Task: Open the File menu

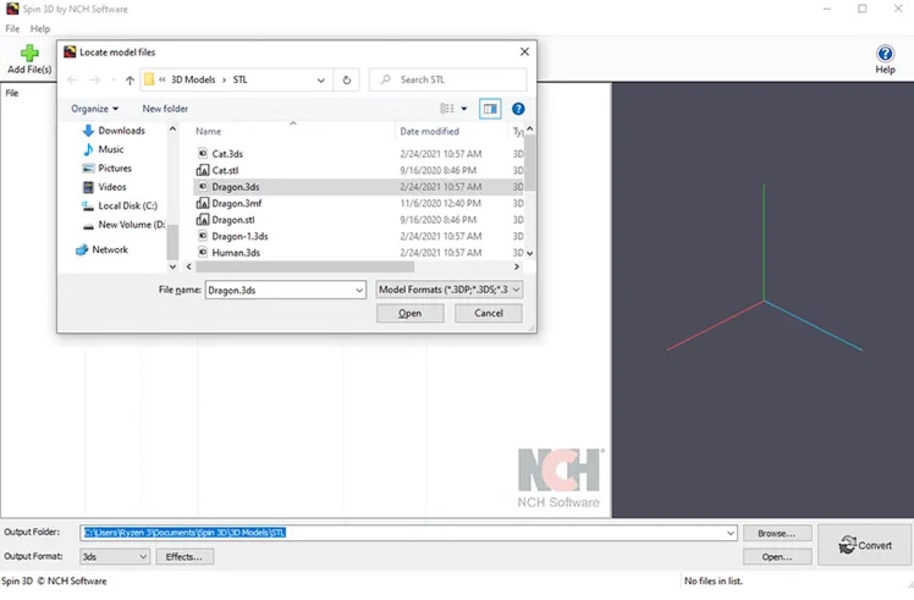Action: point(12,29)
